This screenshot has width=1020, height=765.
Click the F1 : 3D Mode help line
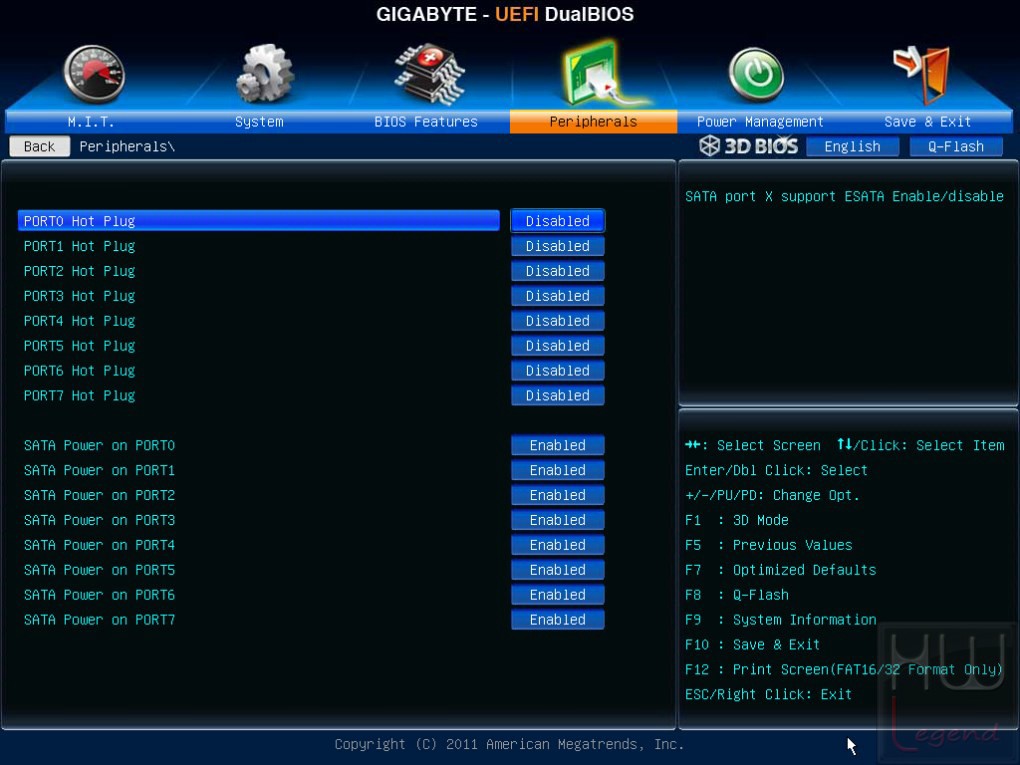[x=737, y=520]
